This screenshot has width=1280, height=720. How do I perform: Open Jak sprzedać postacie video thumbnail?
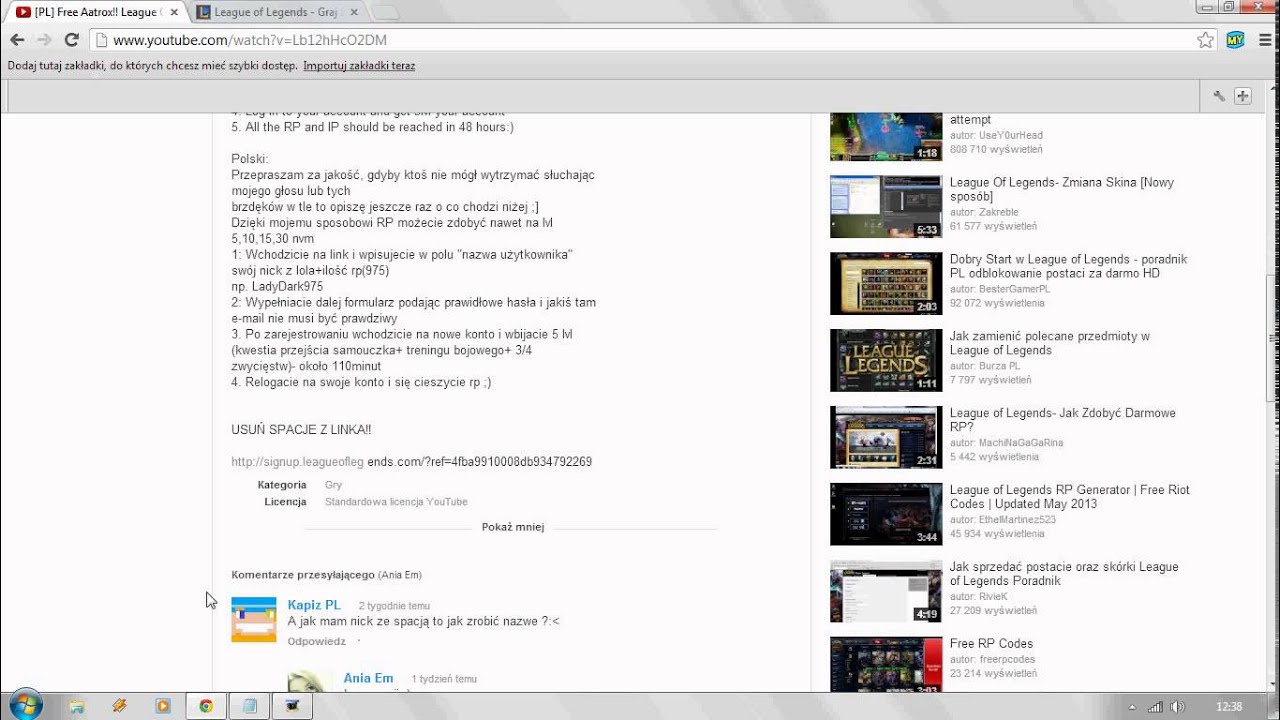[886, 591]
